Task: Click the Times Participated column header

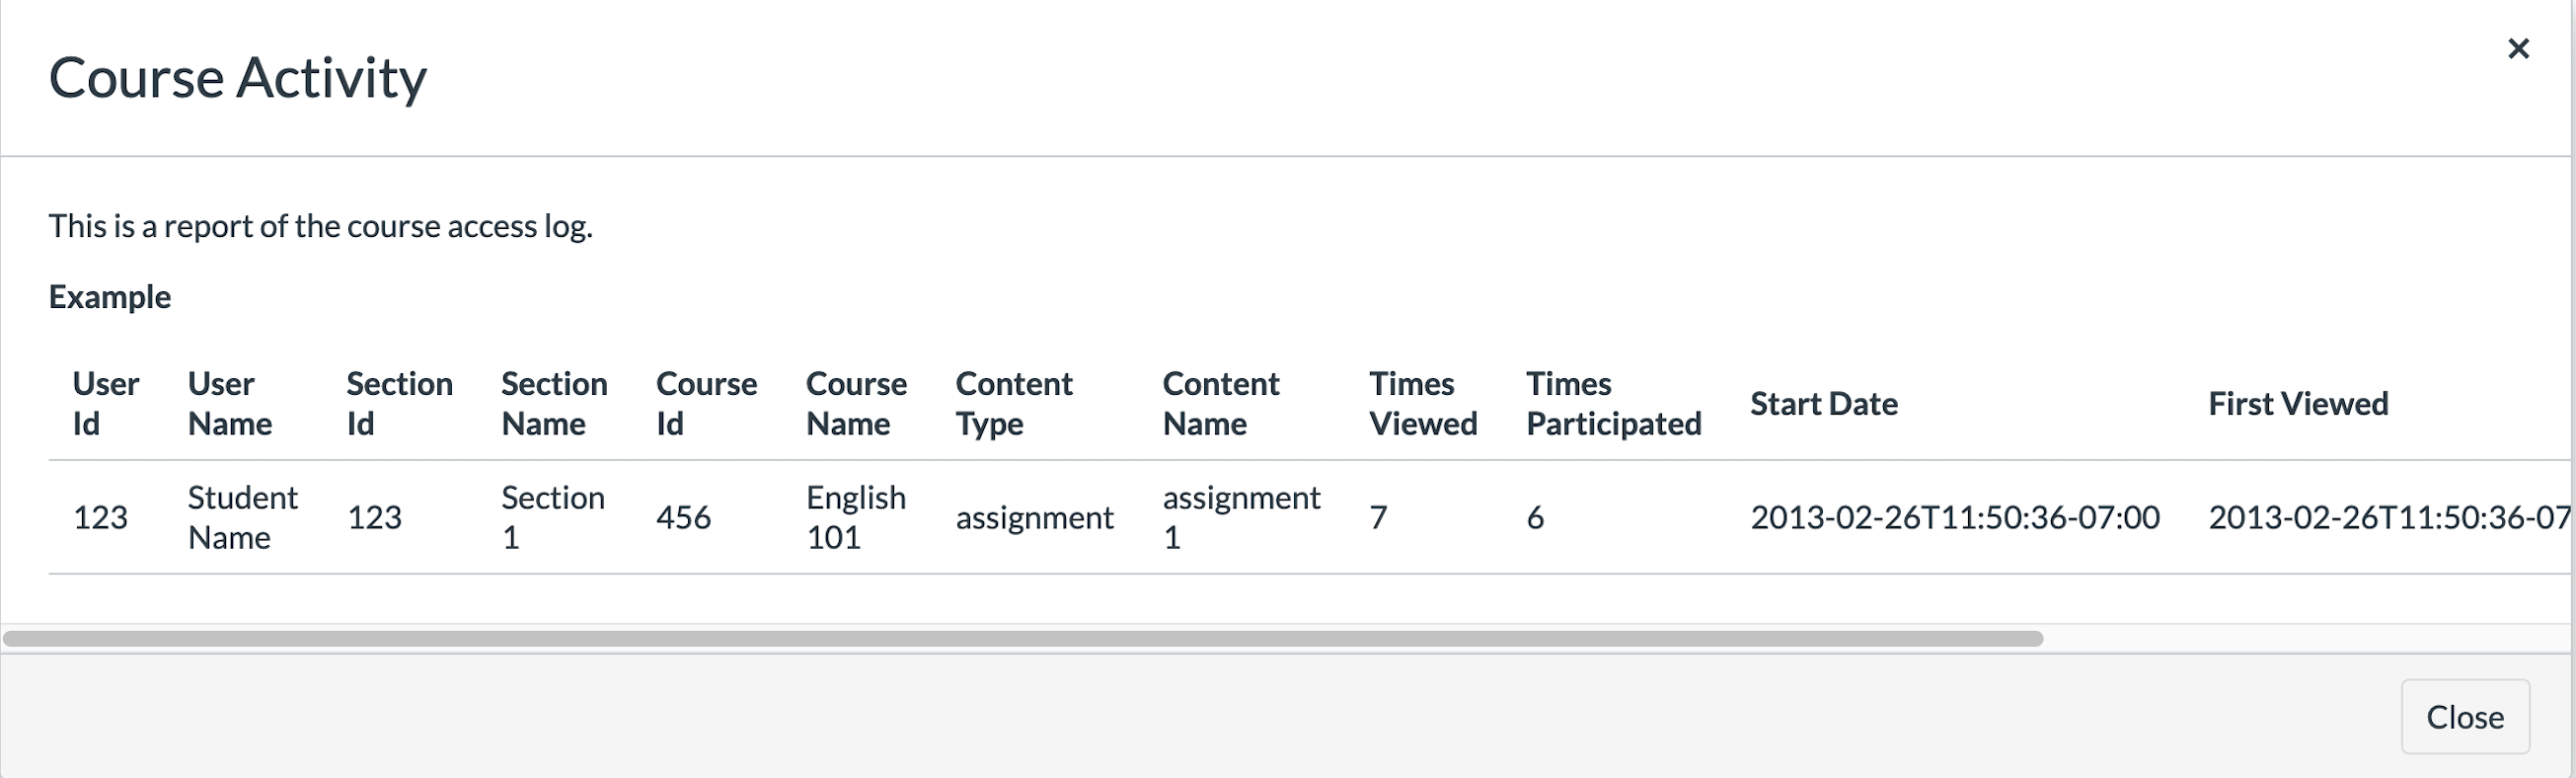Action: pyautogui.click(x=1614, y=403)
